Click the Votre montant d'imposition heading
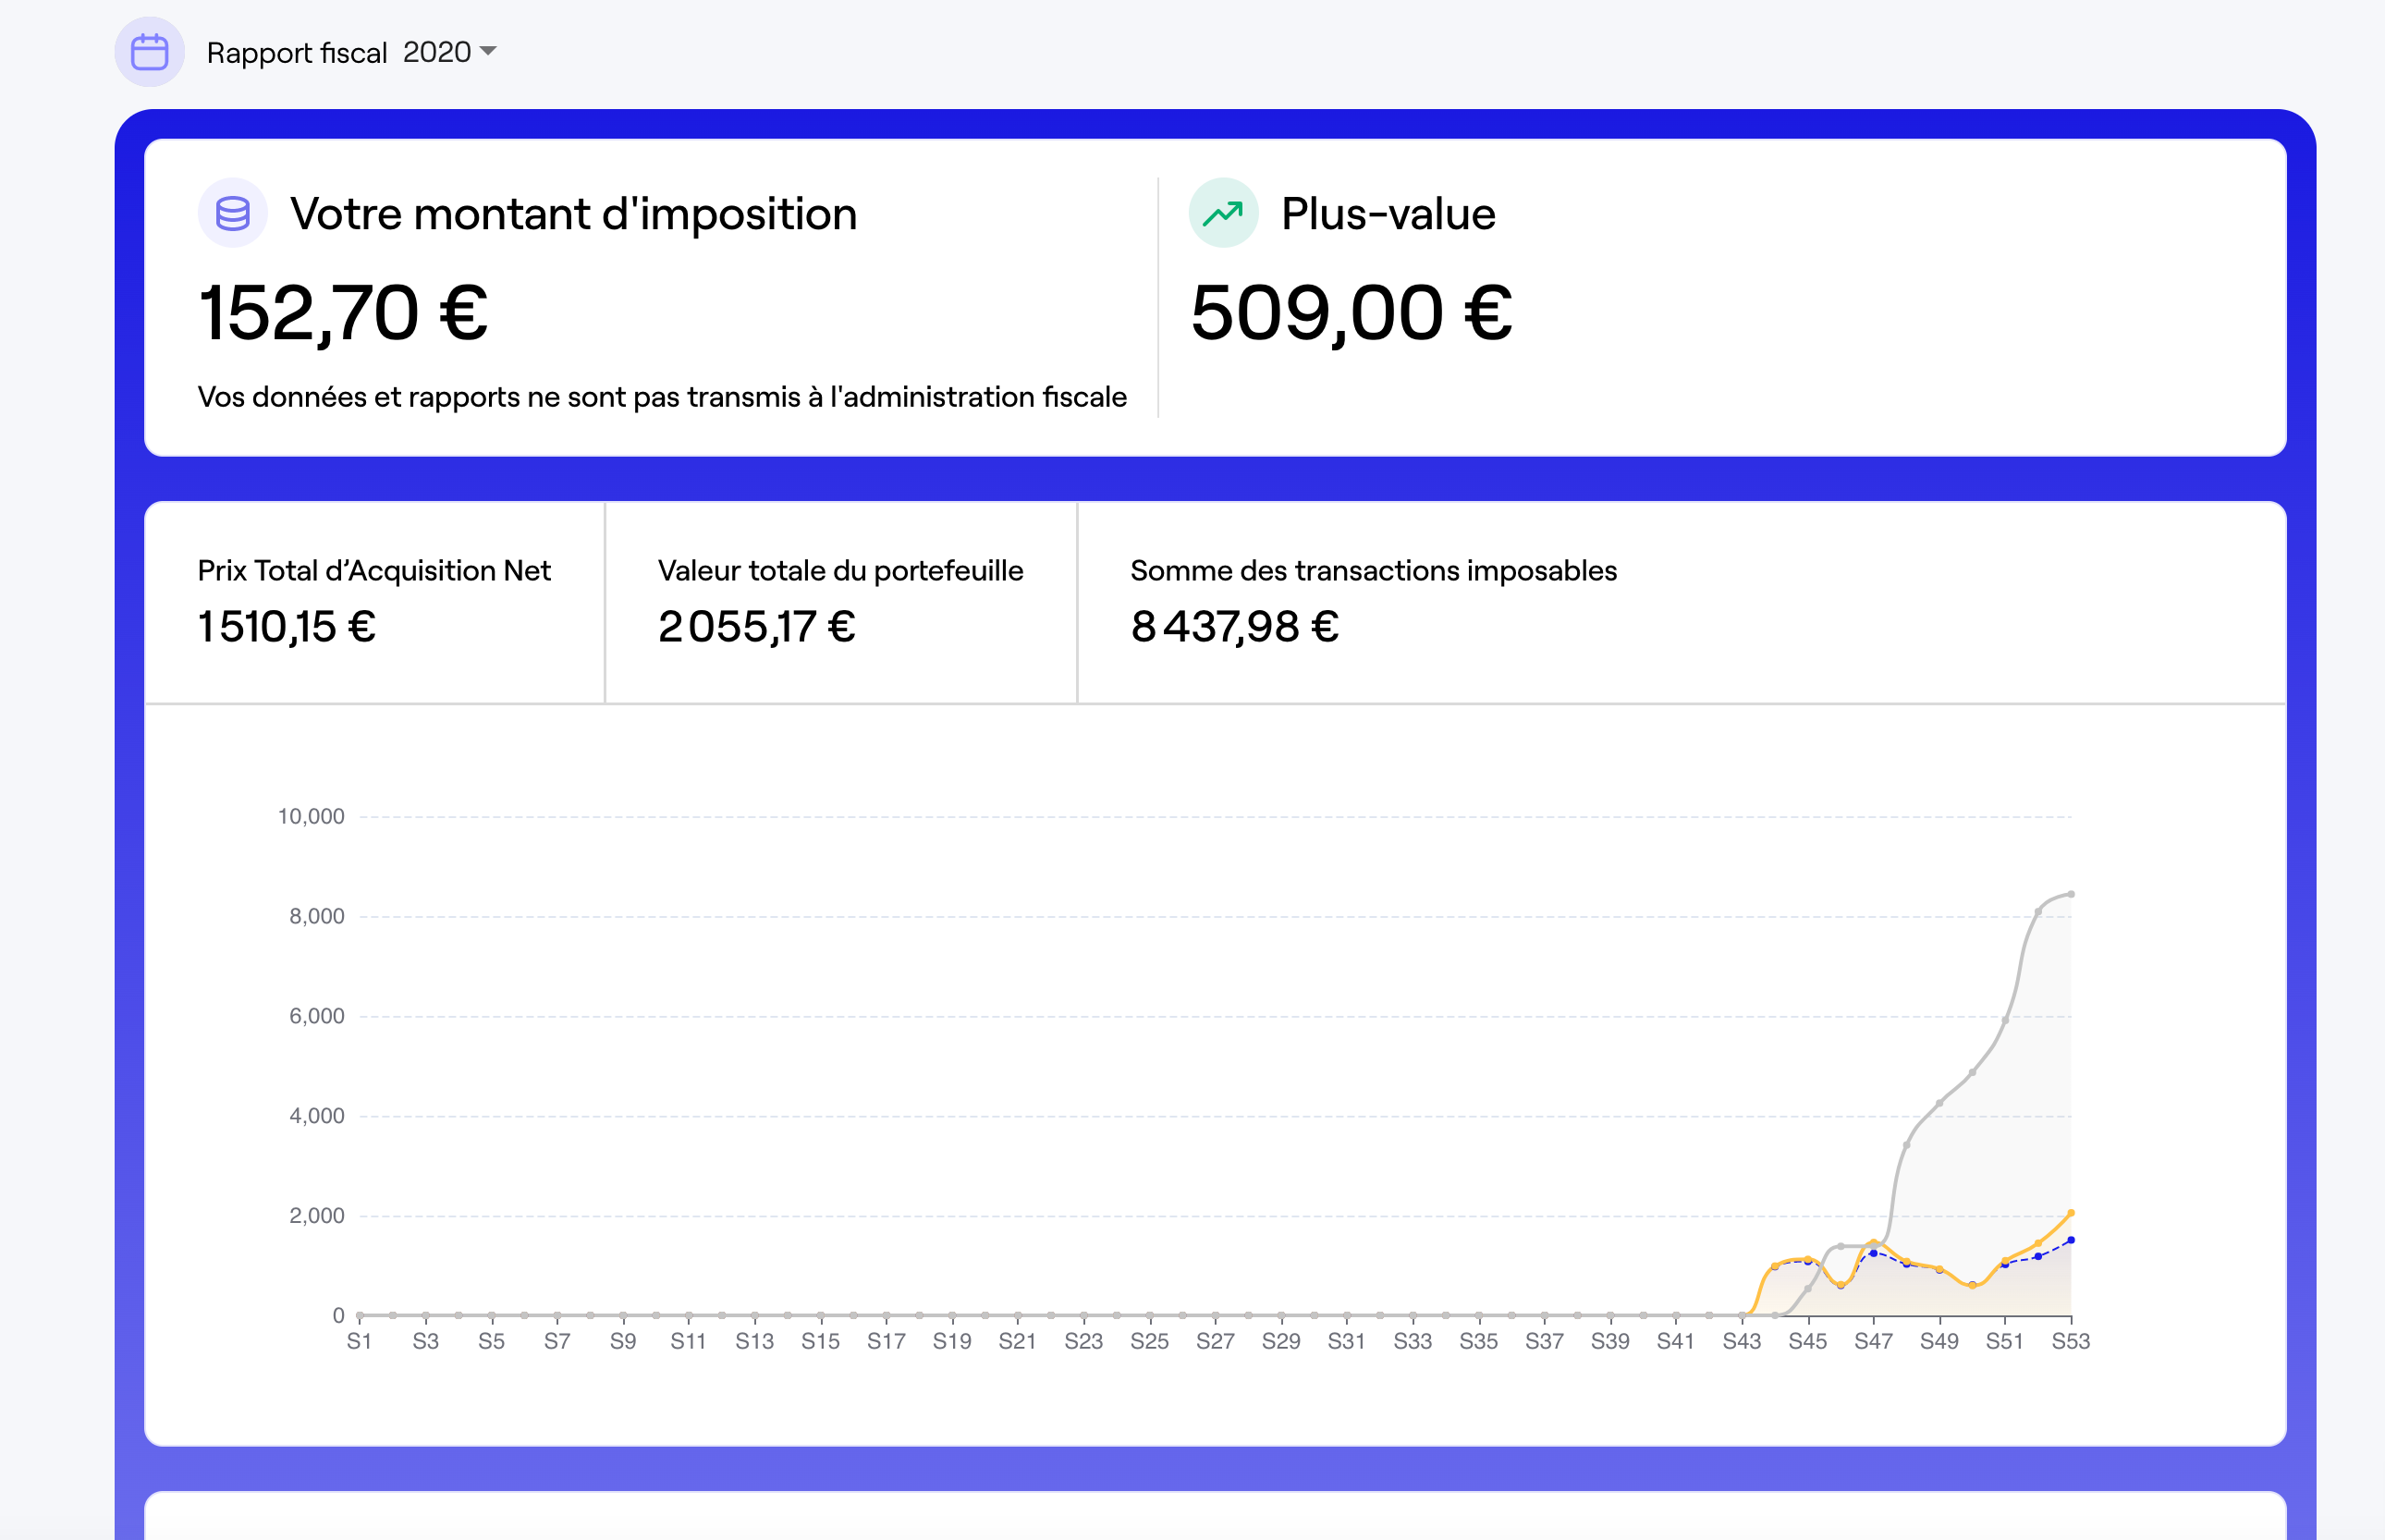2385x1540 pixels. [573, 214]
